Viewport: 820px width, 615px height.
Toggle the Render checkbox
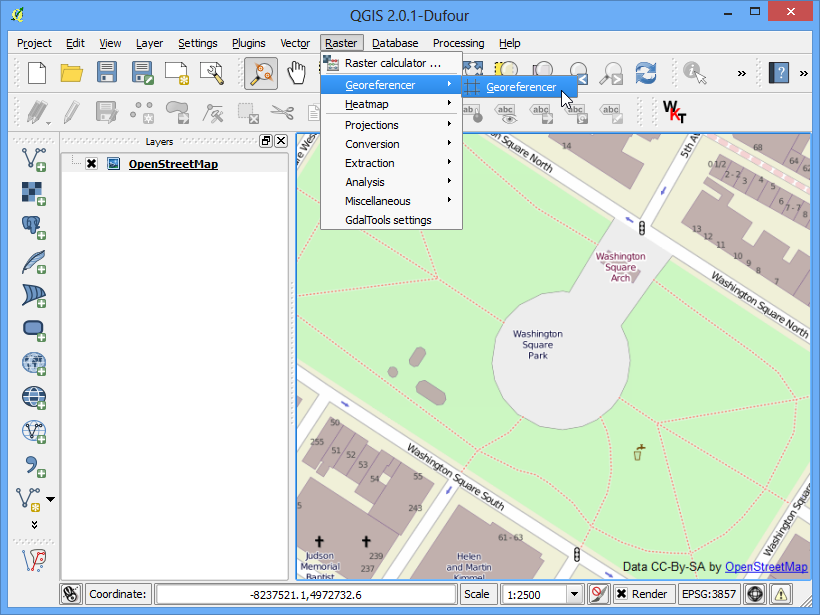point(621,594)
